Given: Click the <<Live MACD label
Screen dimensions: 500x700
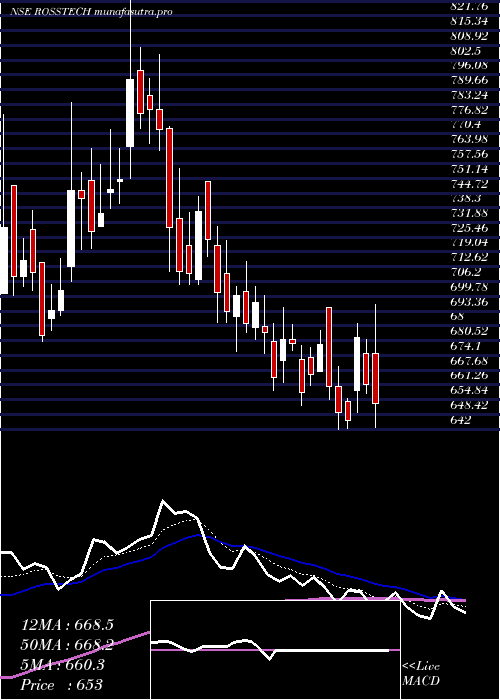Looking at the screenshot, I should pos(421,674).
